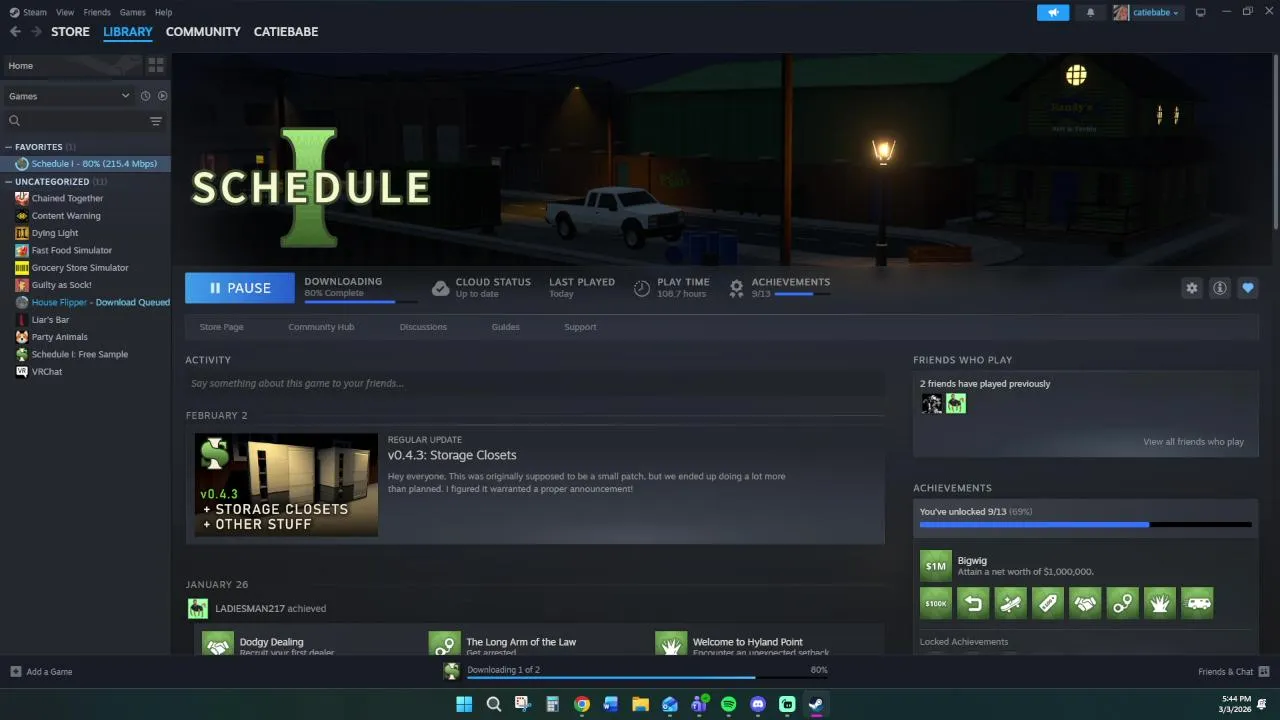Open the handshake achievement icon
Screen dimensions: 1280x720
1085,603
